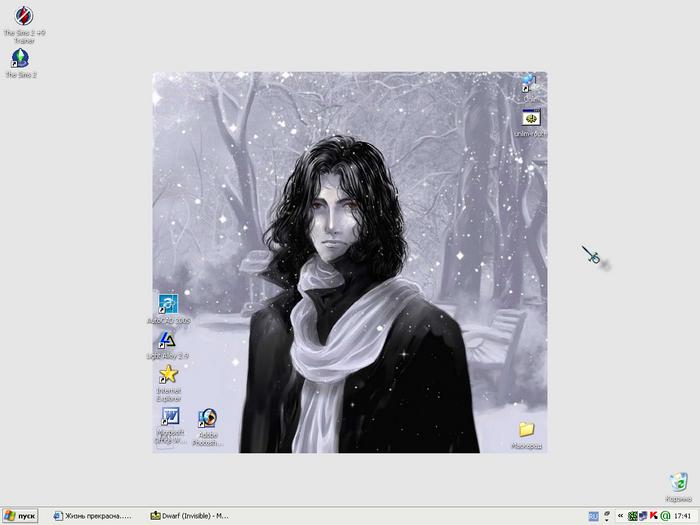
Task: Switch to Dwarf (Invisible) taskbar window
Action: tap(190, 516)
